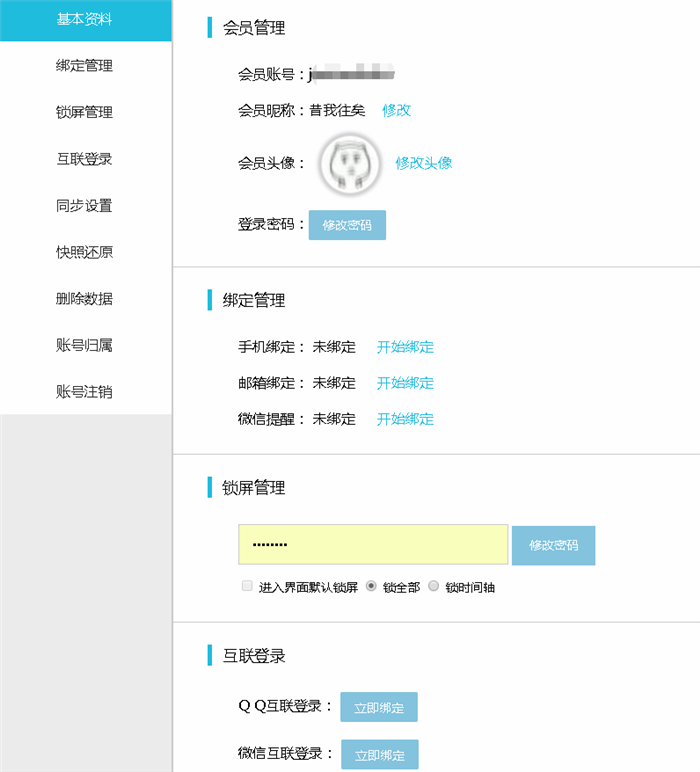Open 互联登录 sidebar item

pyautogui.click(x=85, y=159)
